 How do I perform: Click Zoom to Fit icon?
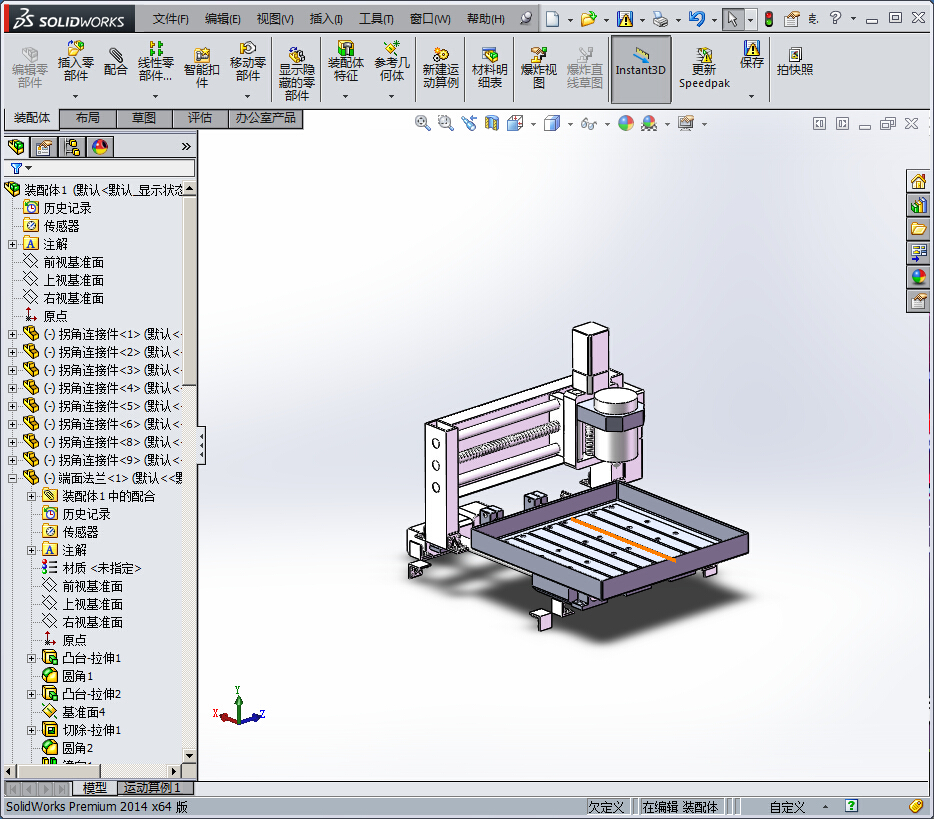tap(422, 123)
